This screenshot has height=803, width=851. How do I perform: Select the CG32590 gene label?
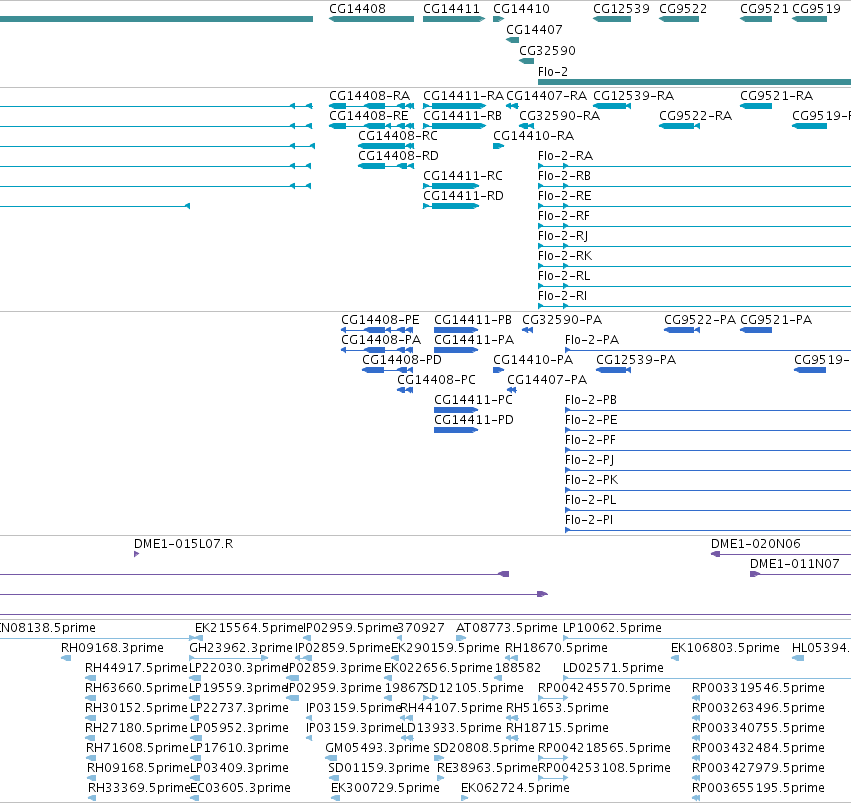pyautogui.click(x=547, y=51)
